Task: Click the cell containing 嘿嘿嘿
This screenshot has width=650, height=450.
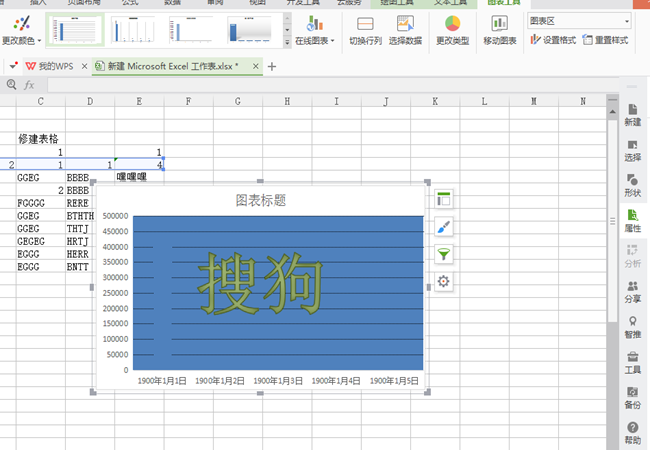Action: 139,177
